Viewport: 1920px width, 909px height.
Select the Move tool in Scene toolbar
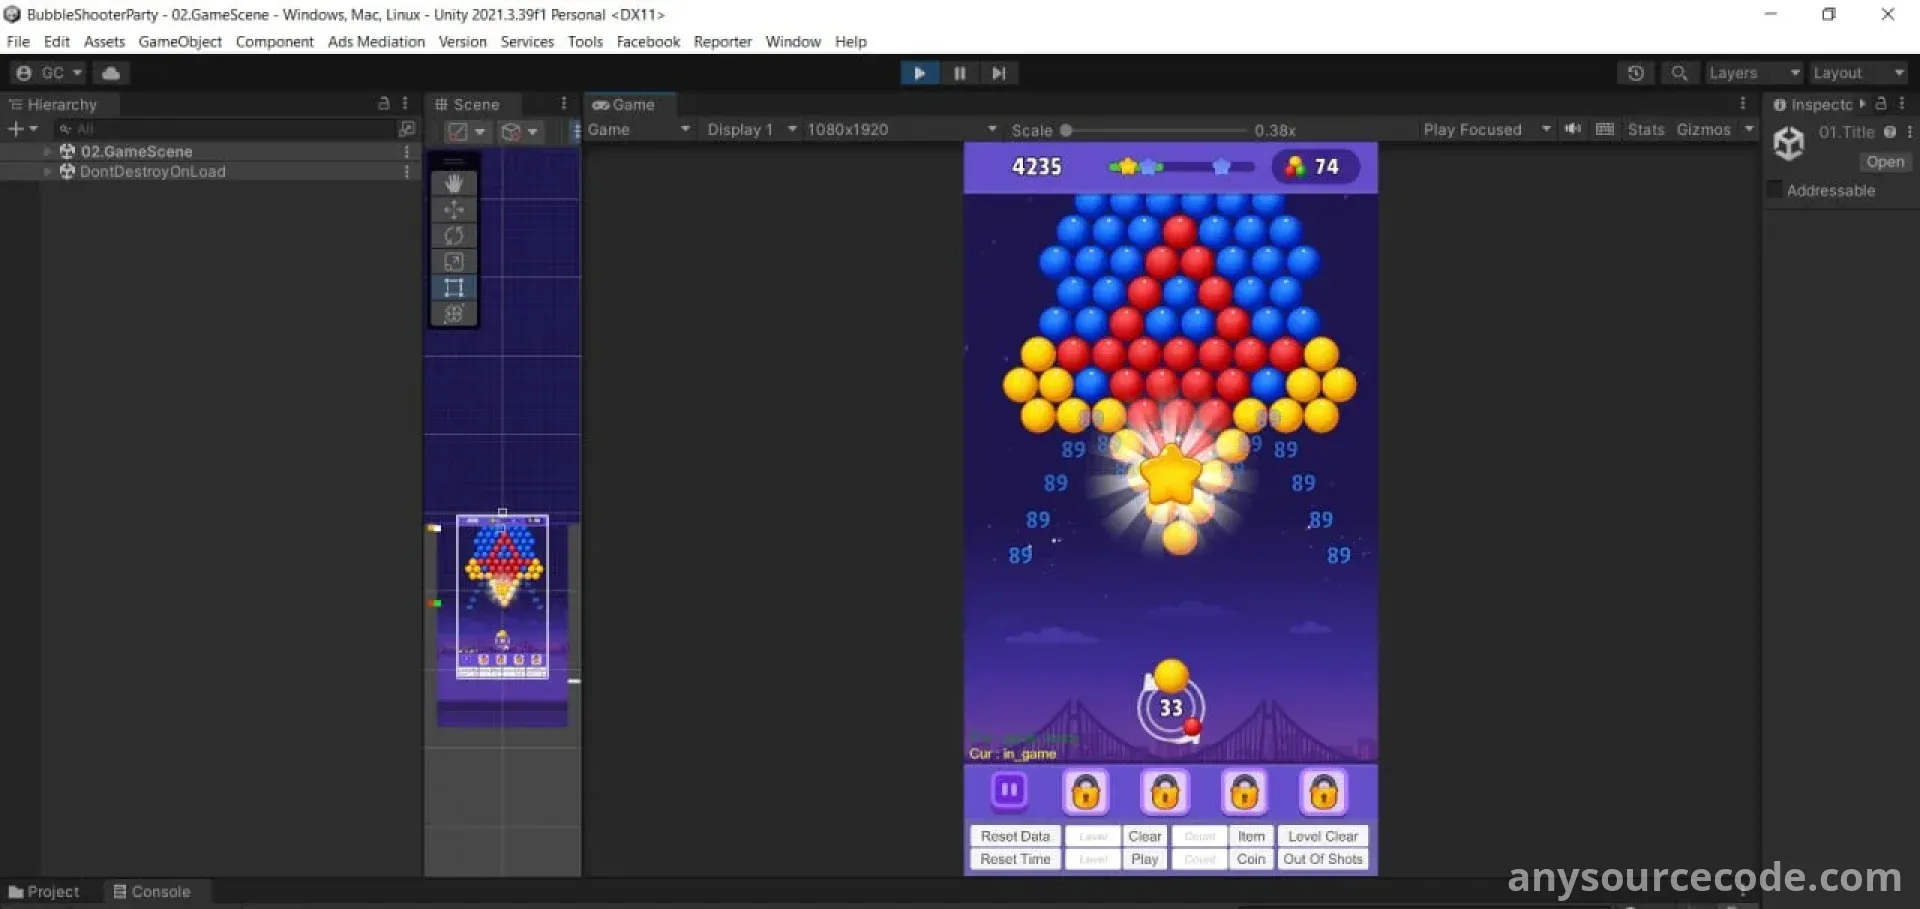(x=453, y=209)
